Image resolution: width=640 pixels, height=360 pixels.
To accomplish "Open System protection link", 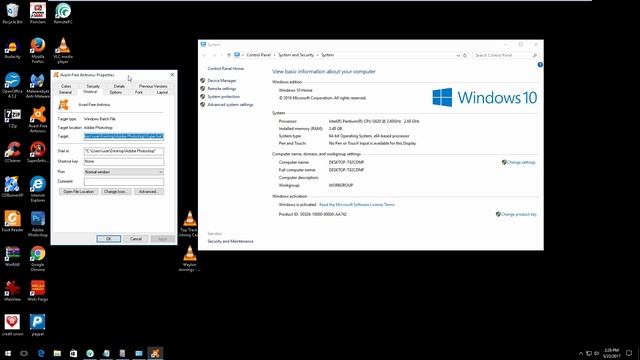I will pos(223,97).
